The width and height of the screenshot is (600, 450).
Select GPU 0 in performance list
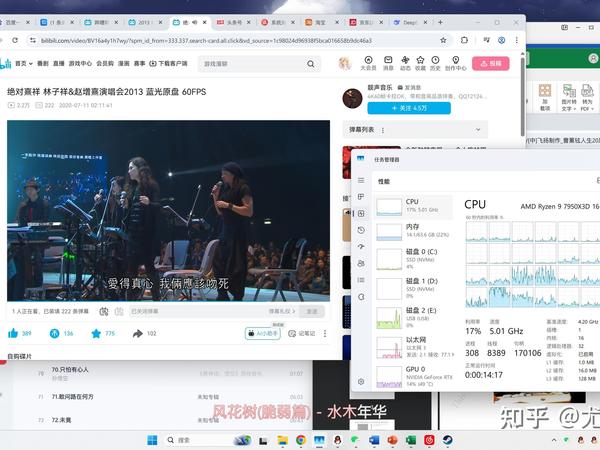413,377
